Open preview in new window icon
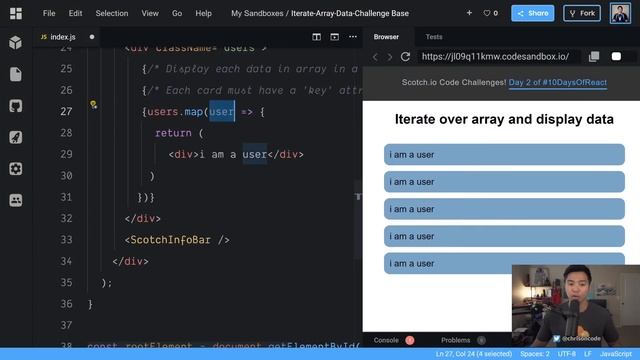640x360 pixels. [x=594, y=57]
